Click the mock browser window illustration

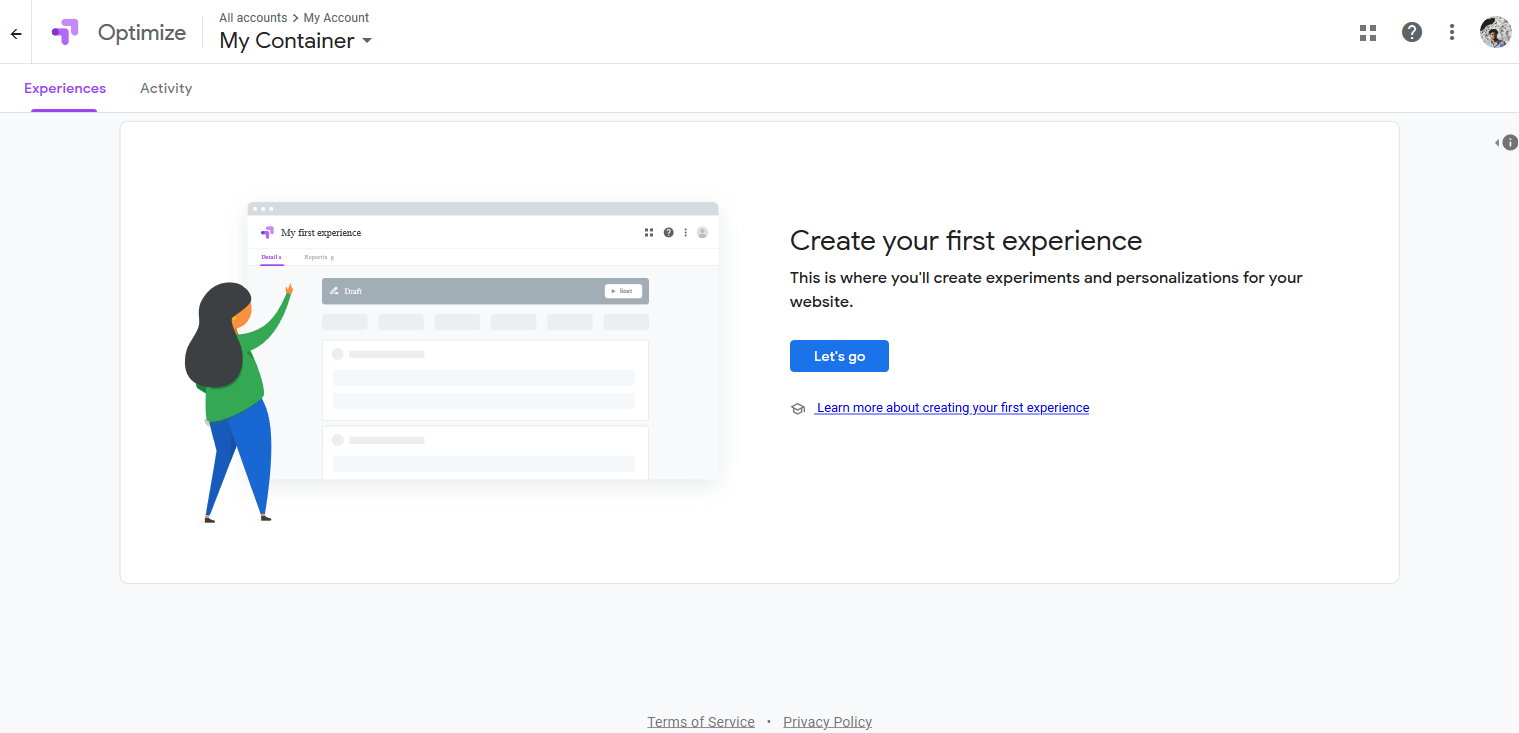click(482, 340)
